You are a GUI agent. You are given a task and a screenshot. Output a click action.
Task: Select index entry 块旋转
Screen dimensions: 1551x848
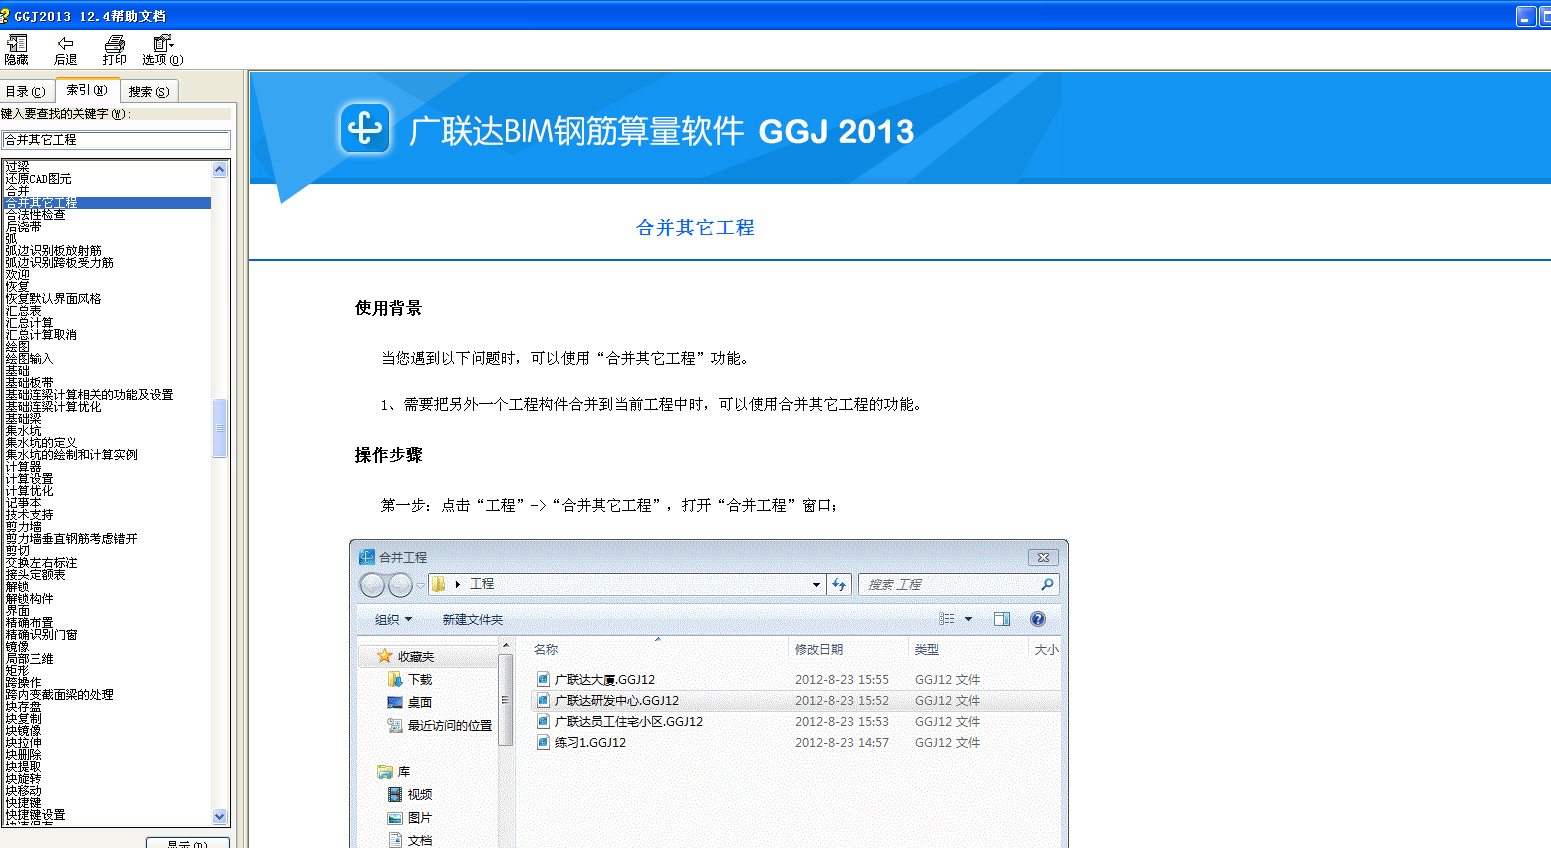tap(23, 779)
